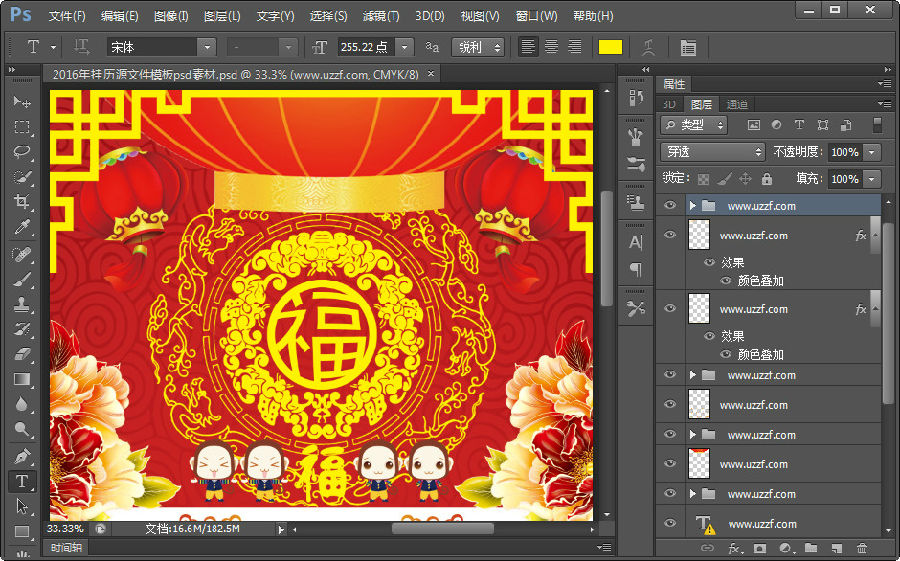
Task: Select the Healing Brush tool
Action: [x=22, y=253]
